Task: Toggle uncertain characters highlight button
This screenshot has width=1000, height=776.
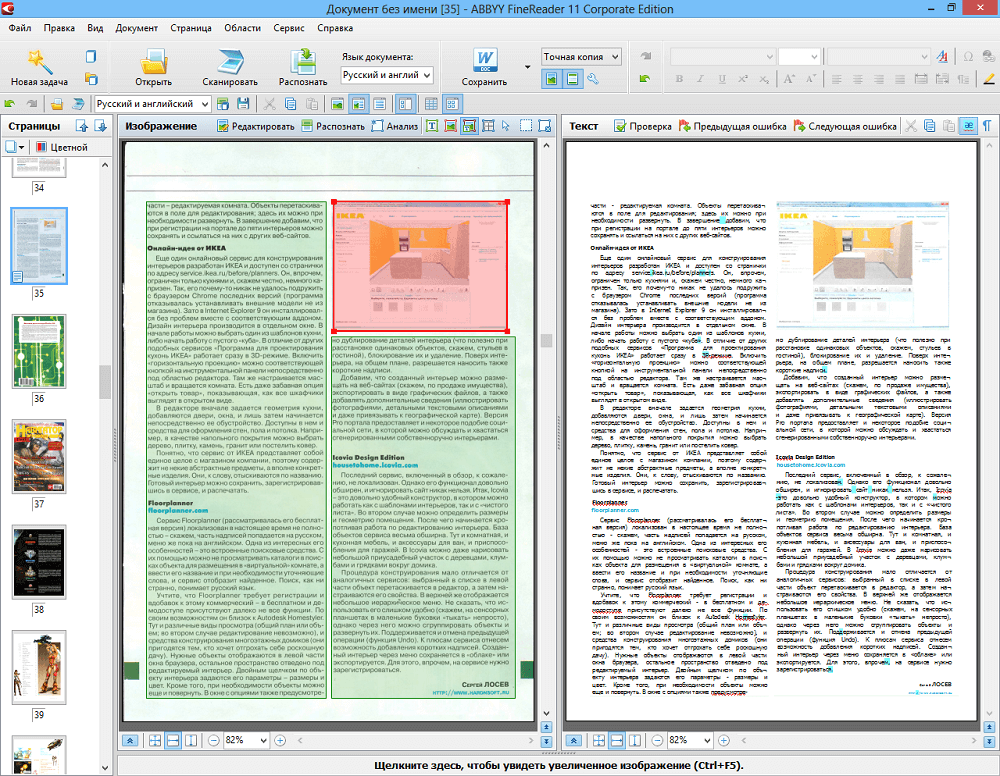Action: [967, 126]
